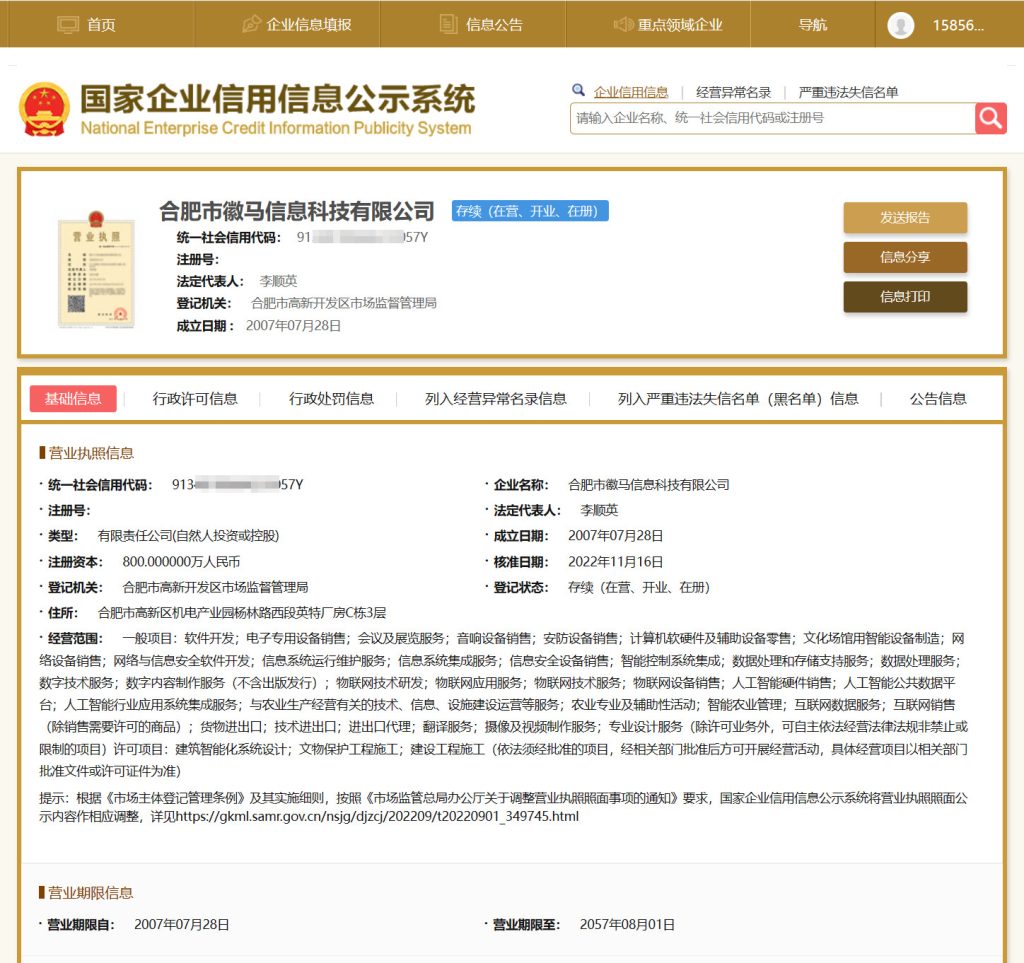This screenshot has height=963, width=1024.
Task: Switch to the 行政许可信息 tab
Action: click(195, 398)
